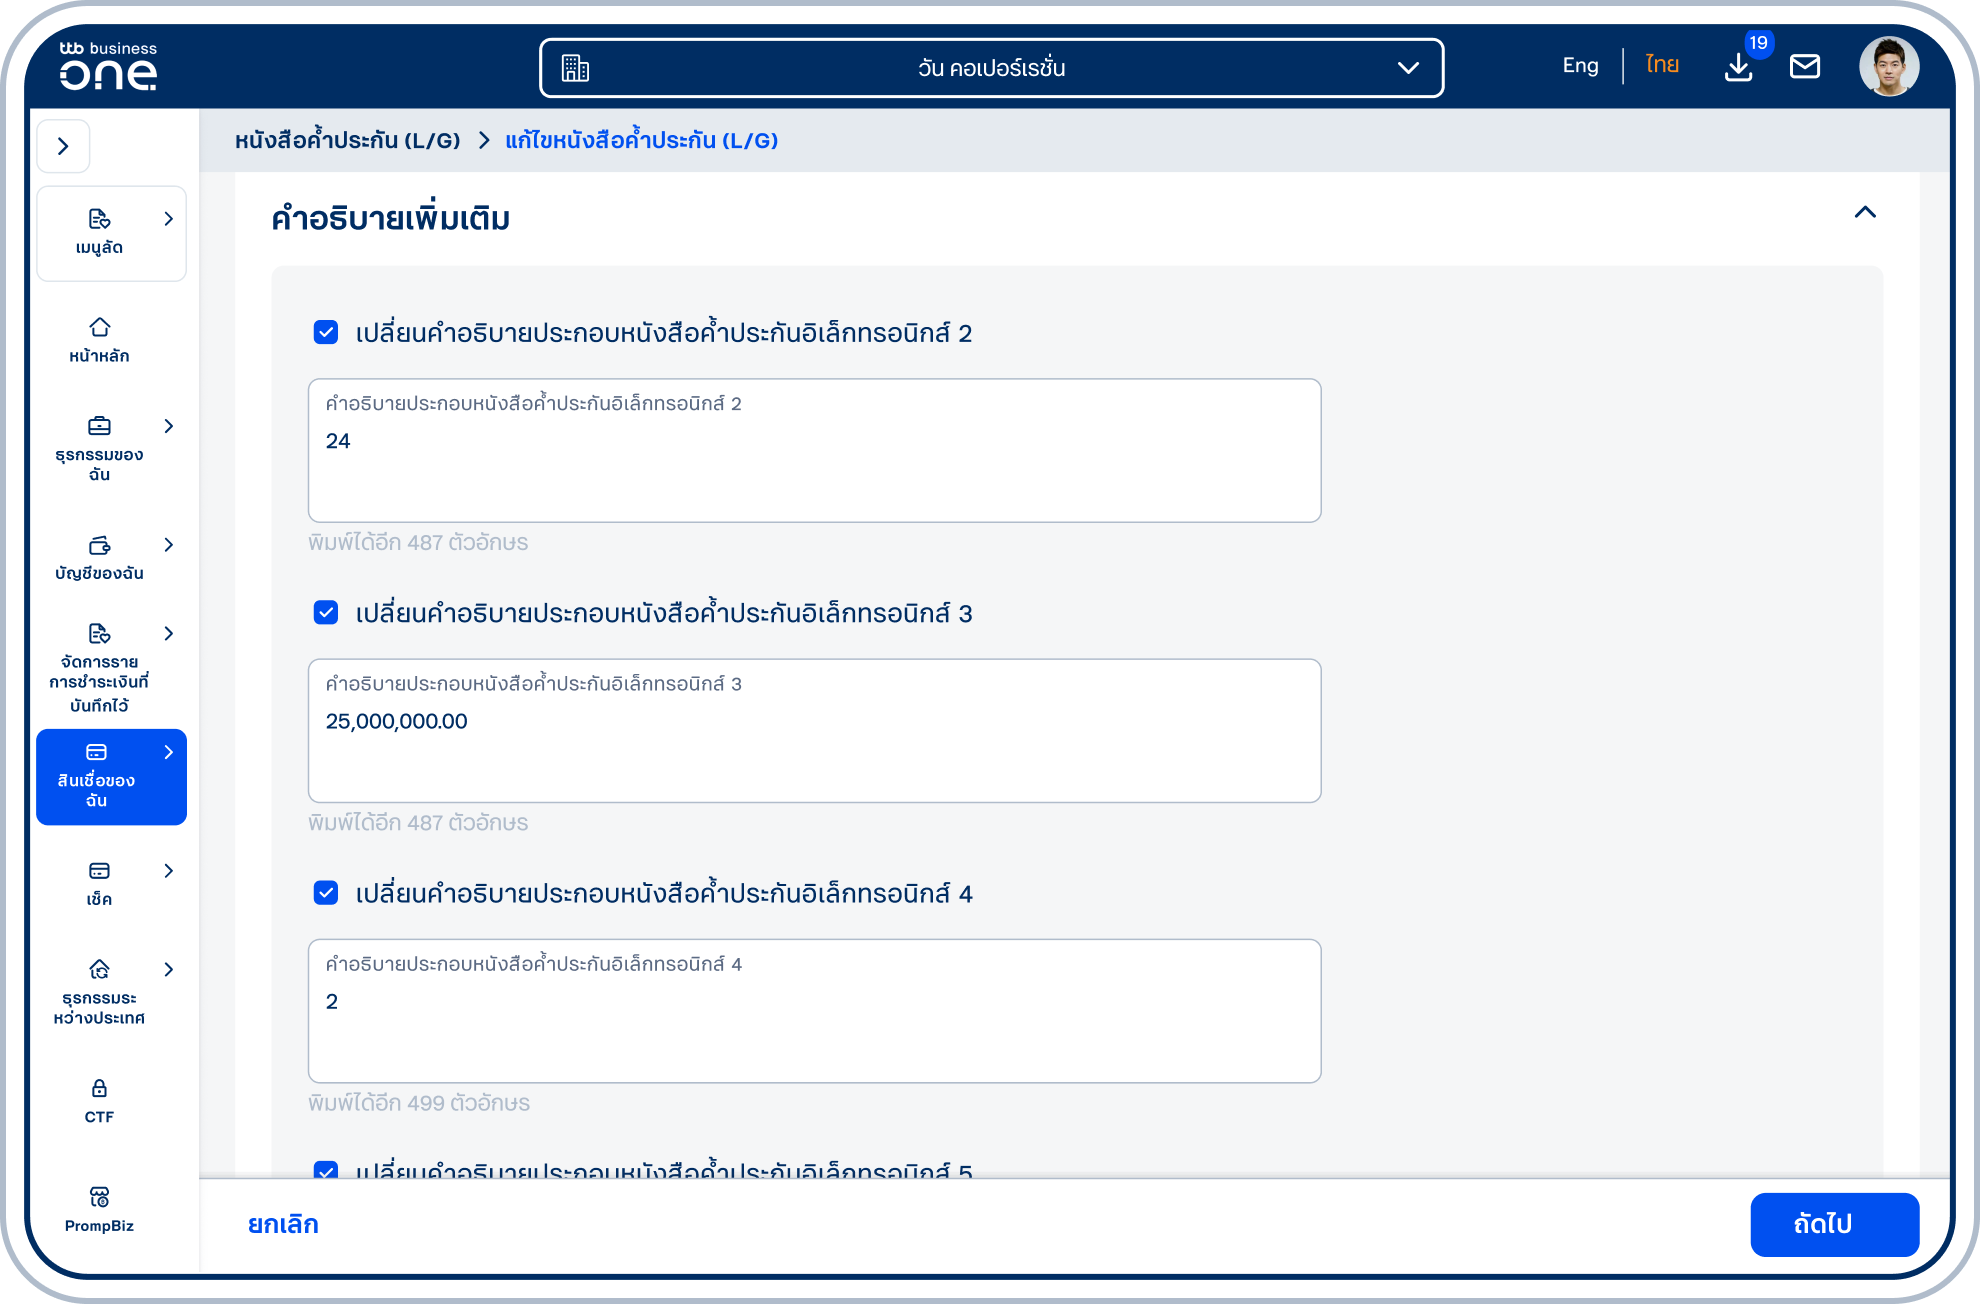
Task: Select the สินเชื่อของฉัน menu item
Action: [x=111, y=777]
